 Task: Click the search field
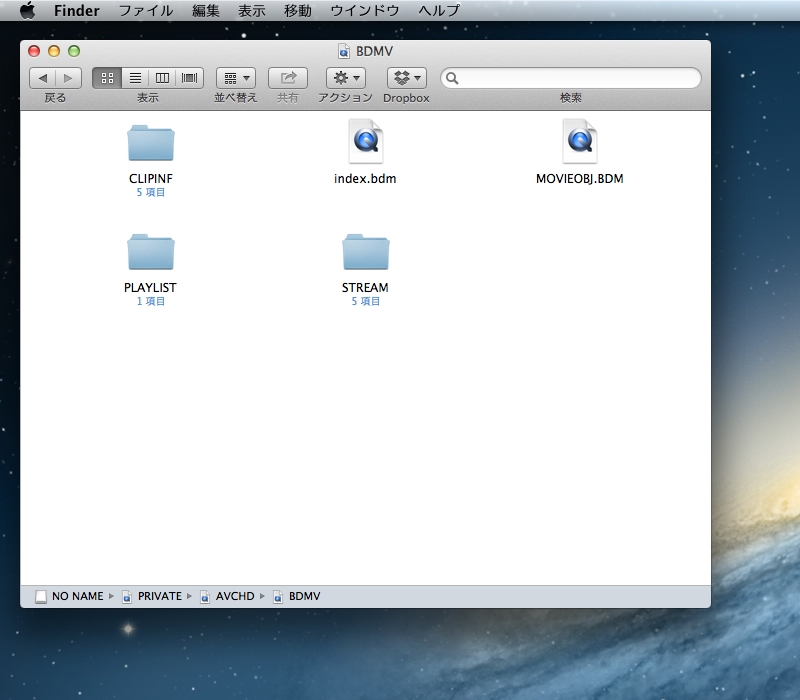[x=570, y=78]
